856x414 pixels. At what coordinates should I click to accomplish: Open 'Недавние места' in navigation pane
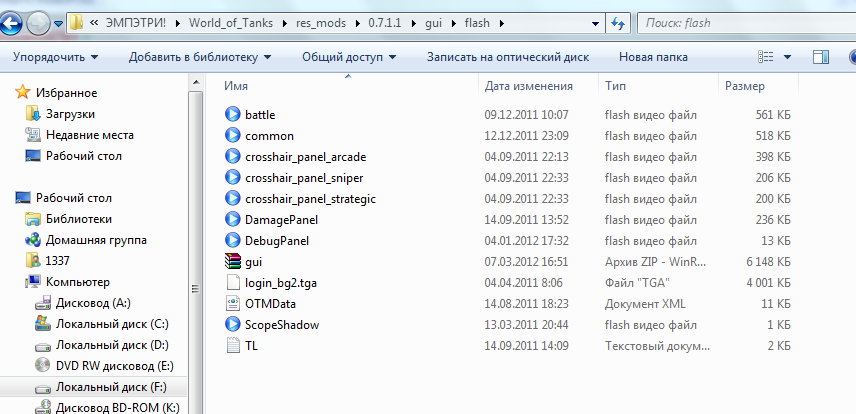point(90,135)
